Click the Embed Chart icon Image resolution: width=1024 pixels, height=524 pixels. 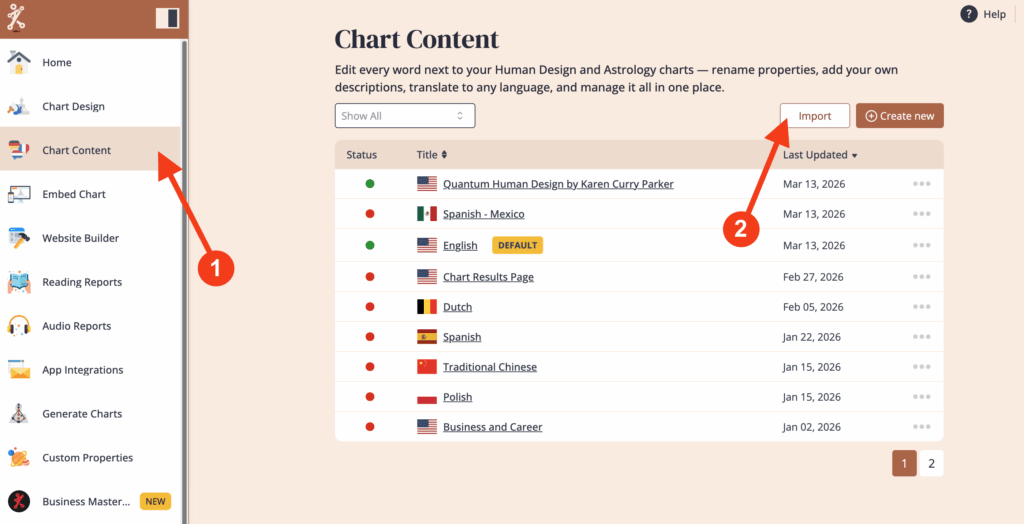(19, 194)
